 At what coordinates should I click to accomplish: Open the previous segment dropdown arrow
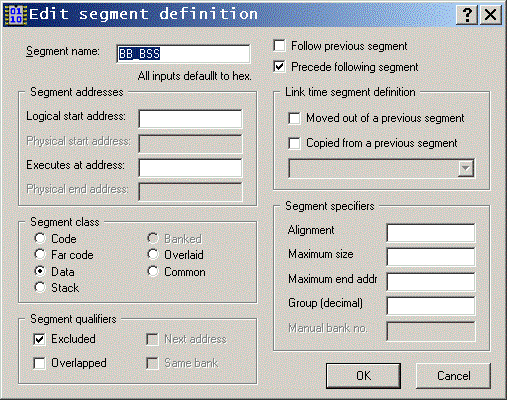465,168
